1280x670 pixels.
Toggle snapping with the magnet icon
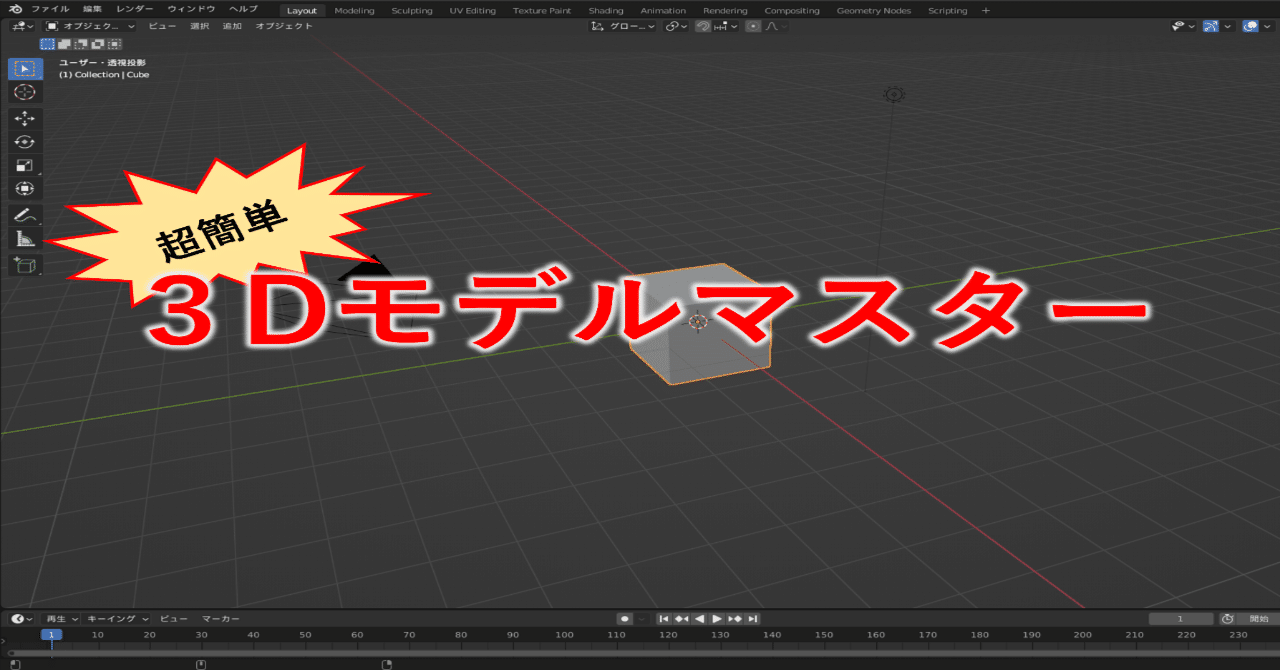(x=703, y=26)
